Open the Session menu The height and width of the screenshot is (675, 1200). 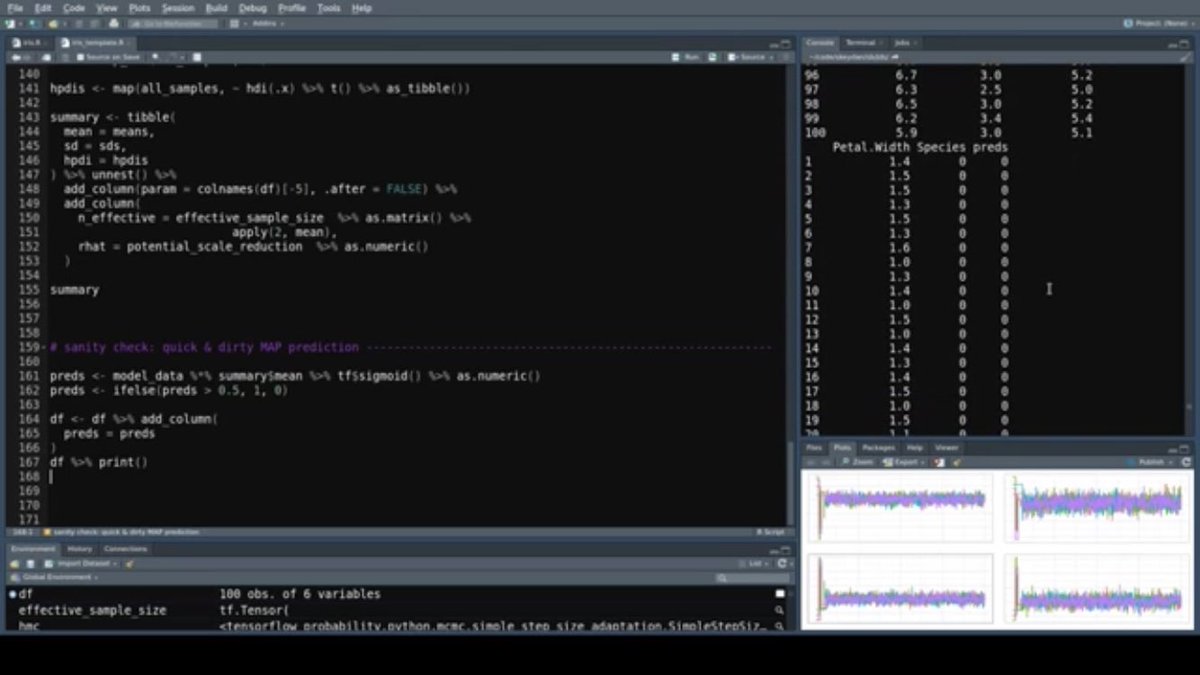[178, 8]
